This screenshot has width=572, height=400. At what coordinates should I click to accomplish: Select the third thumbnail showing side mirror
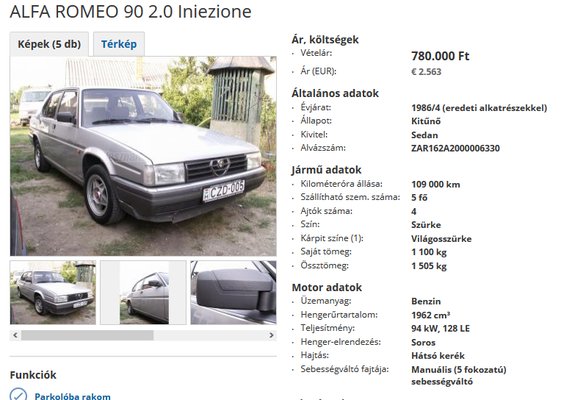tap(233, 292)
